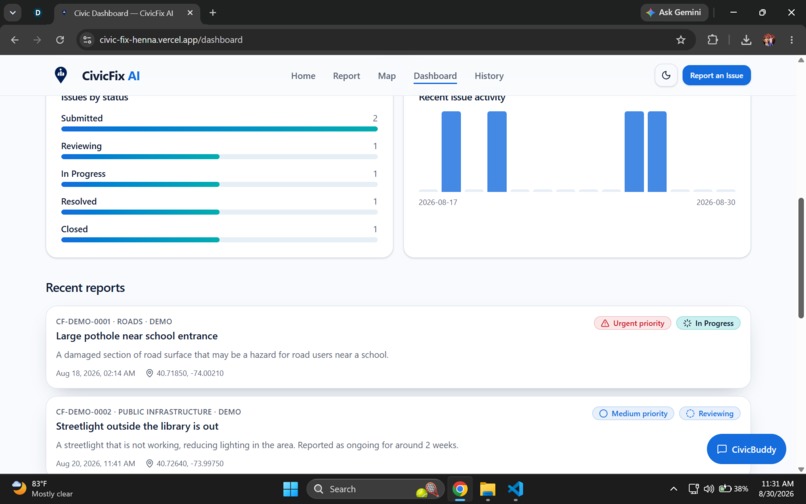This screenshot has width=806, height=504.
Task: Open Chrome's three-dot menu
Action: [x=791, y=40]
